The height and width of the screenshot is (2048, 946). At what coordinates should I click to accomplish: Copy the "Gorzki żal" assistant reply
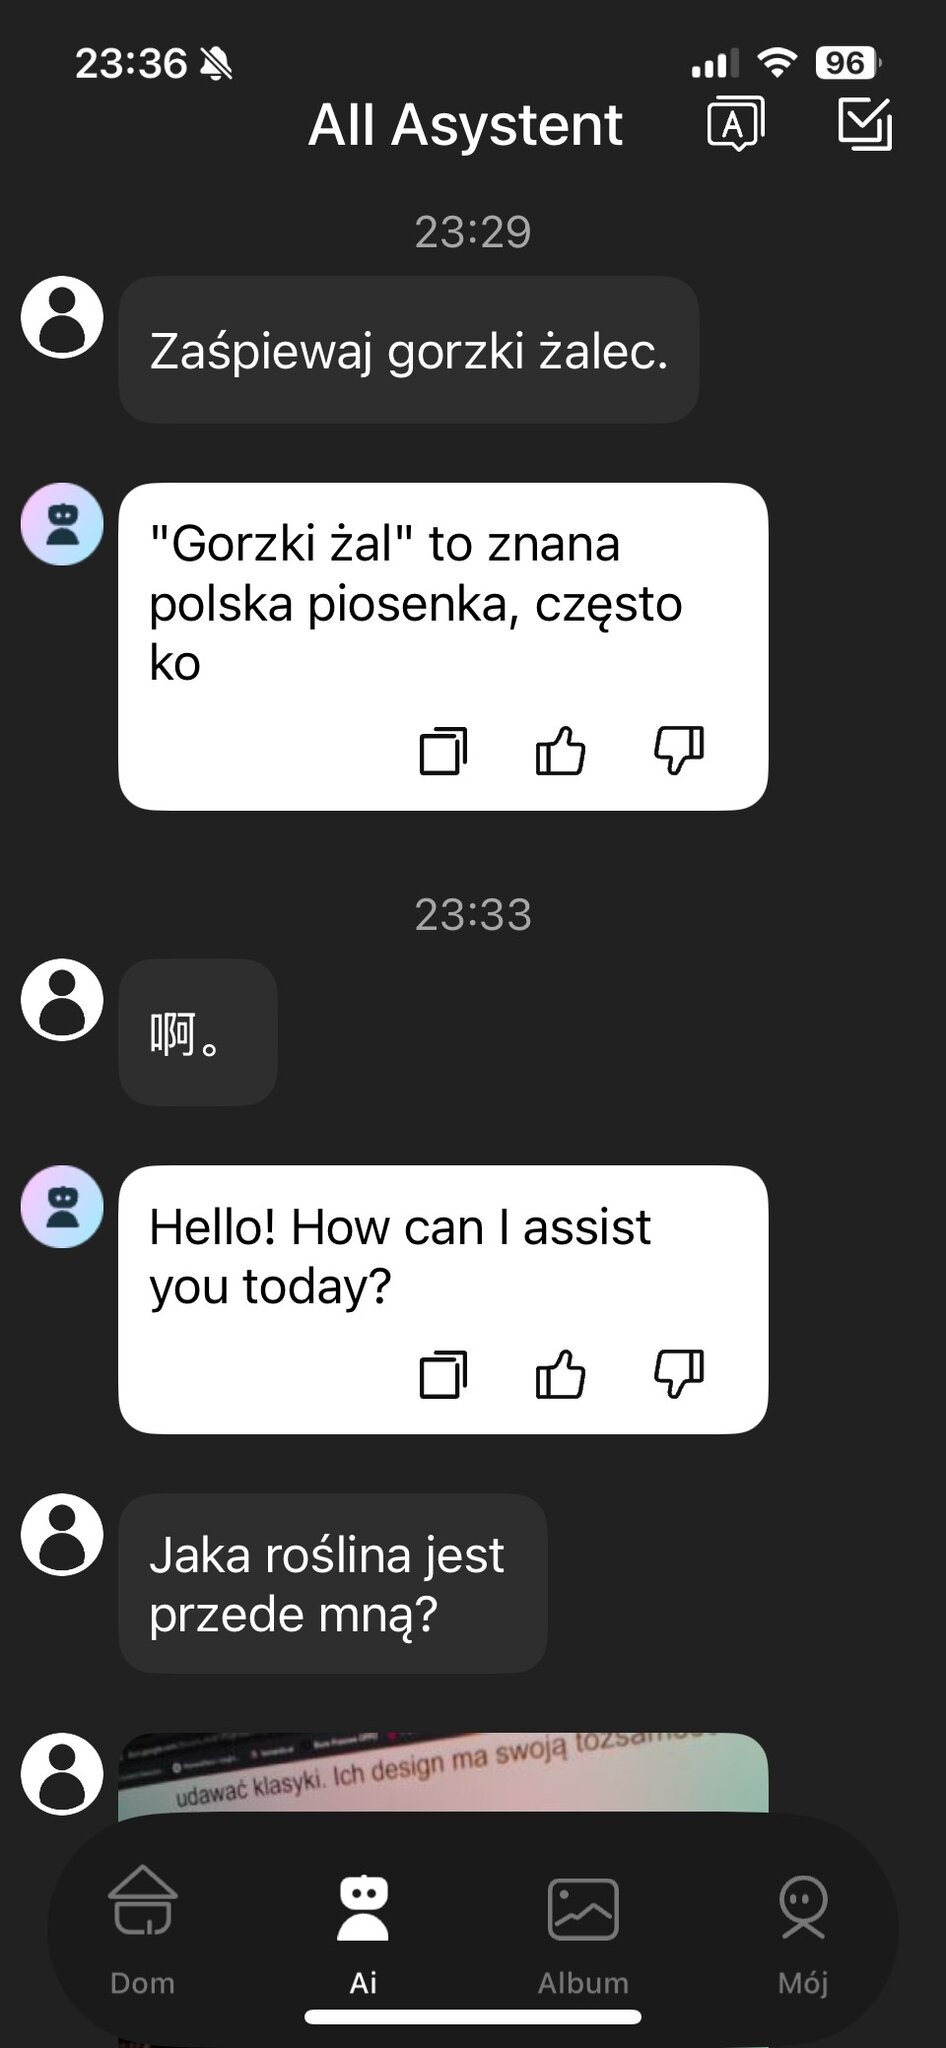coord(443,751)
